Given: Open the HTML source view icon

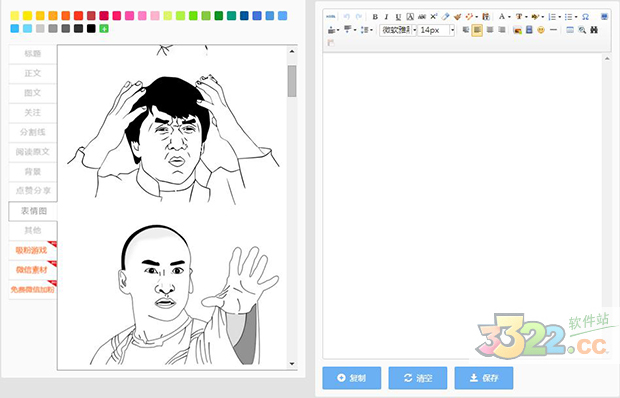Looking at the screenshot, I should click(331, 17).
